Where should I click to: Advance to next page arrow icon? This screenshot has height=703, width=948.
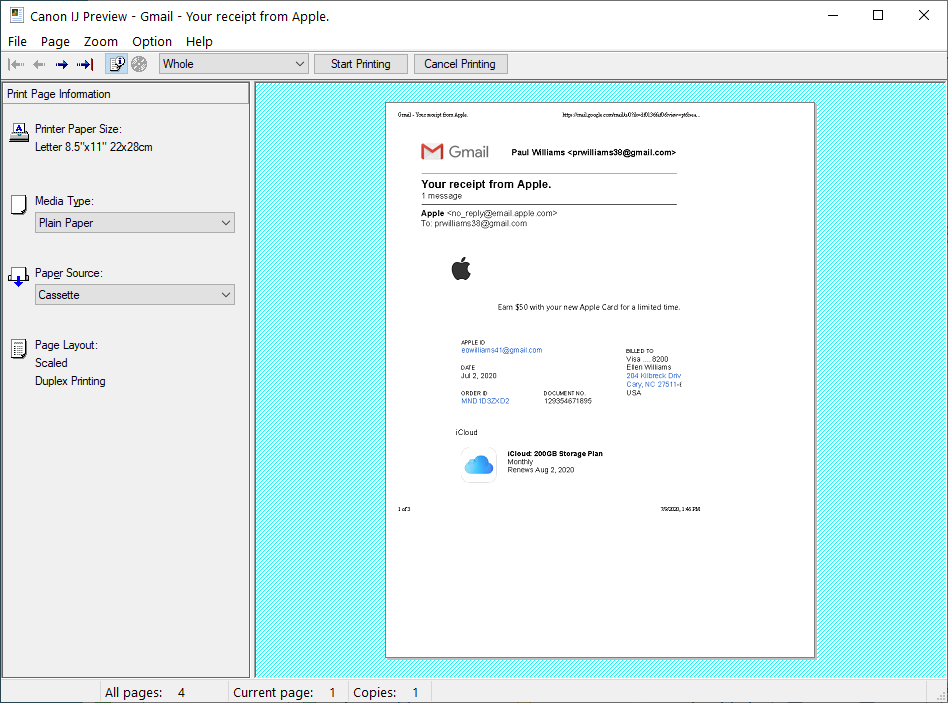point(62,64)
